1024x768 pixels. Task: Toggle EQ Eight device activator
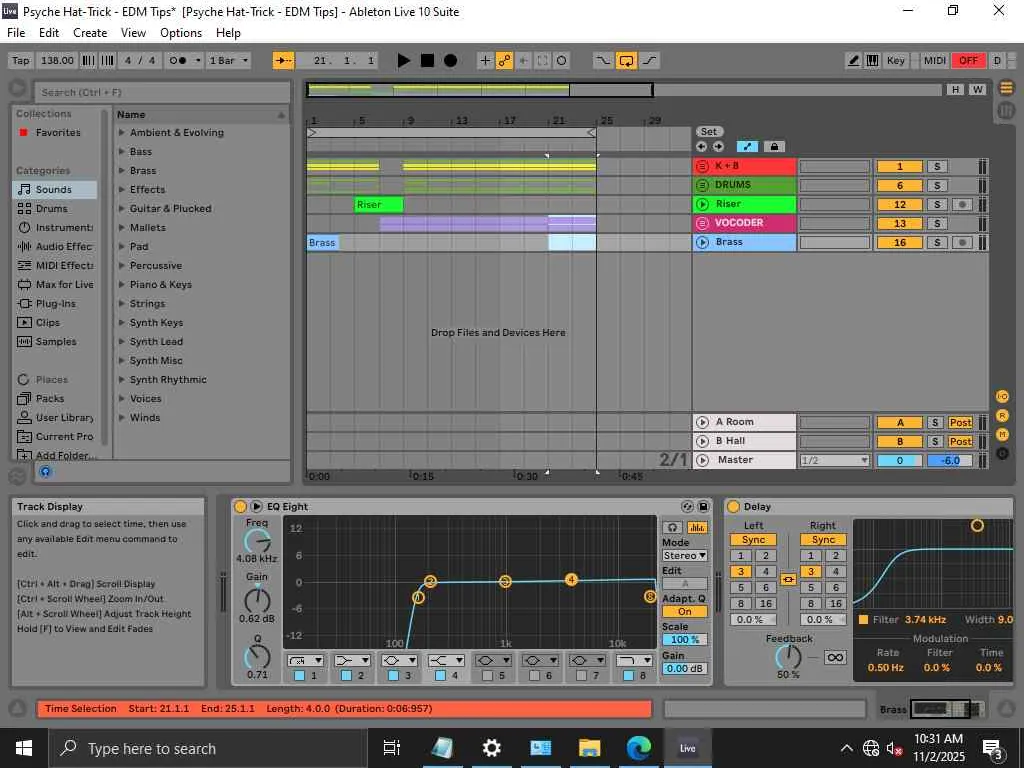pos(240,507)
